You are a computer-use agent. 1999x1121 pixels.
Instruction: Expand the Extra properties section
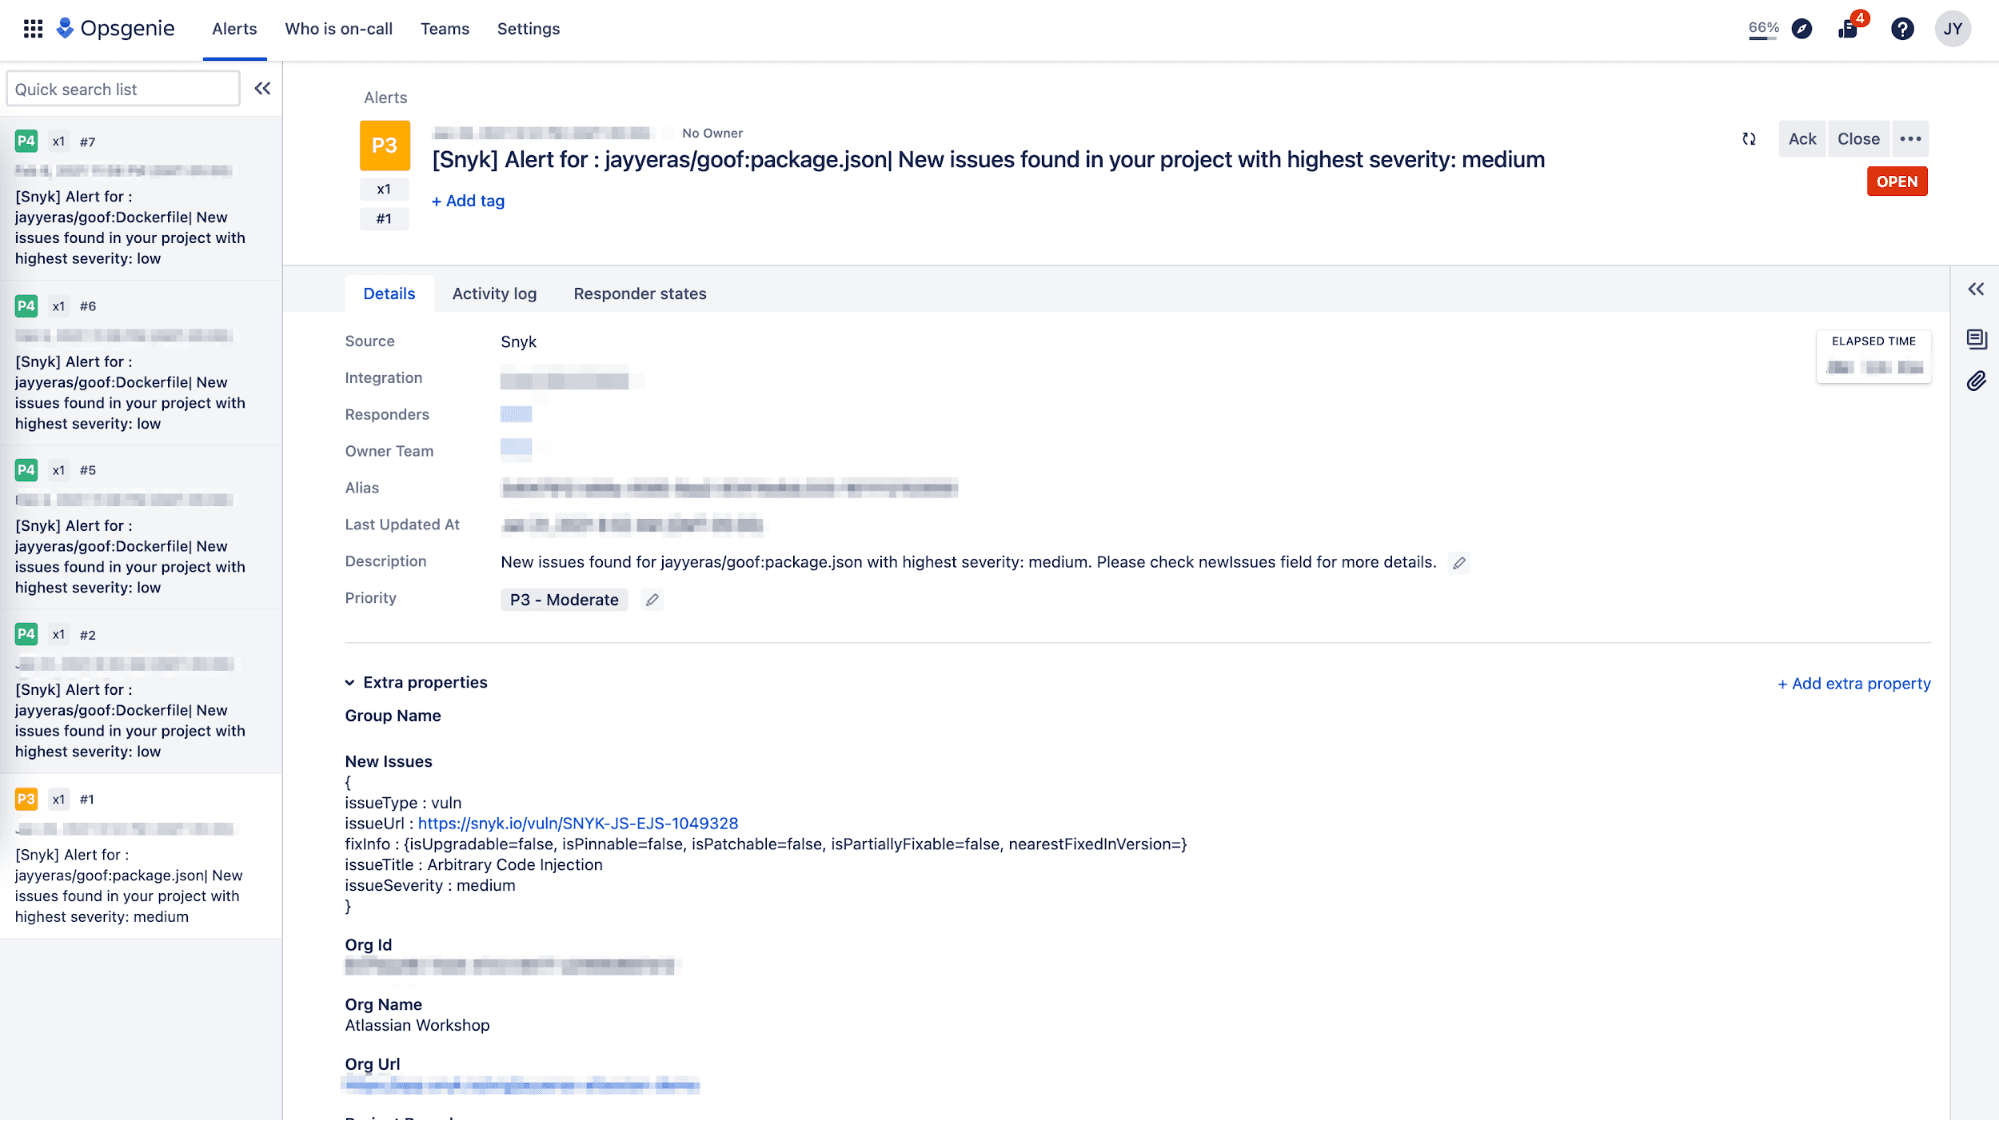[350, 681]
